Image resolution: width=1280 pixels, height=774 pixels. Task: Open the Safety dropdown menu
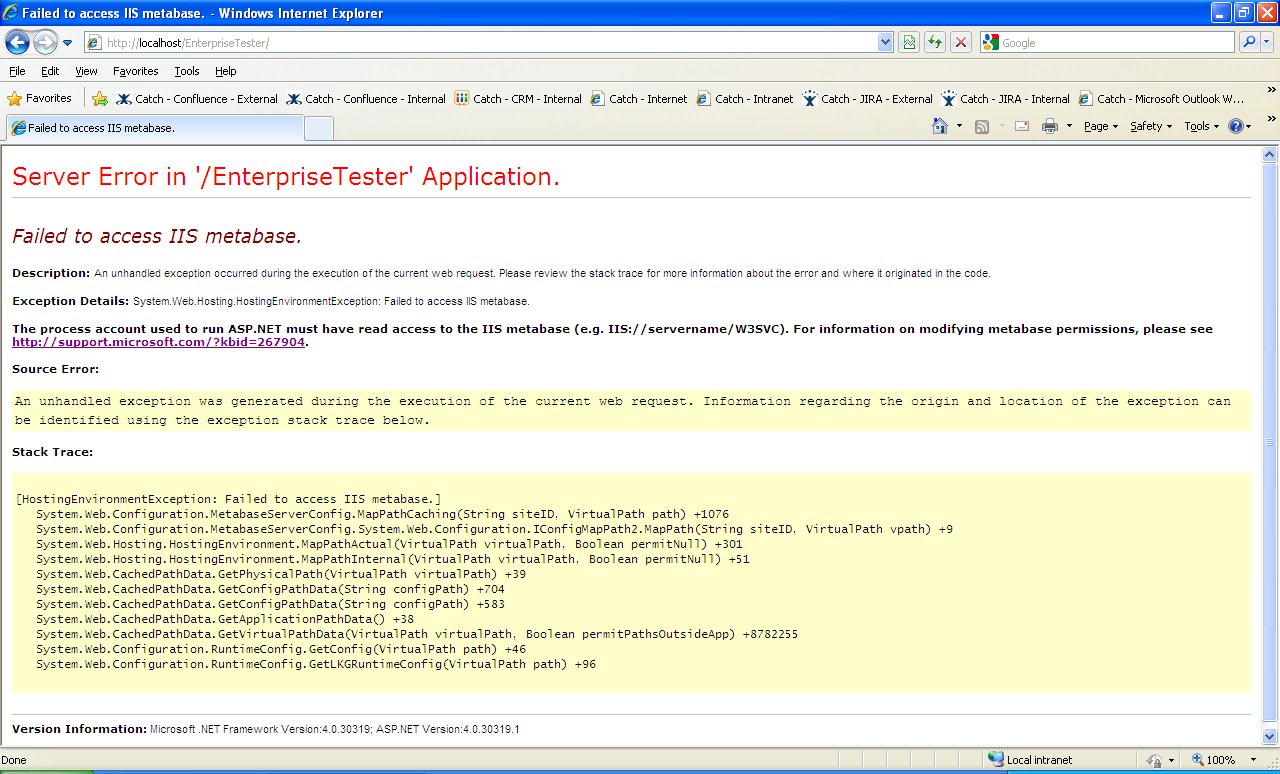pos(1150,126)
